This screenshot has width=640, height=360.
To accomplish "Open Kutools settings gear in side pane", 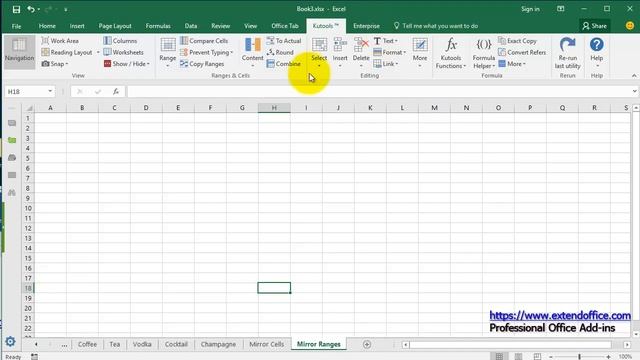I will [10, 342].
